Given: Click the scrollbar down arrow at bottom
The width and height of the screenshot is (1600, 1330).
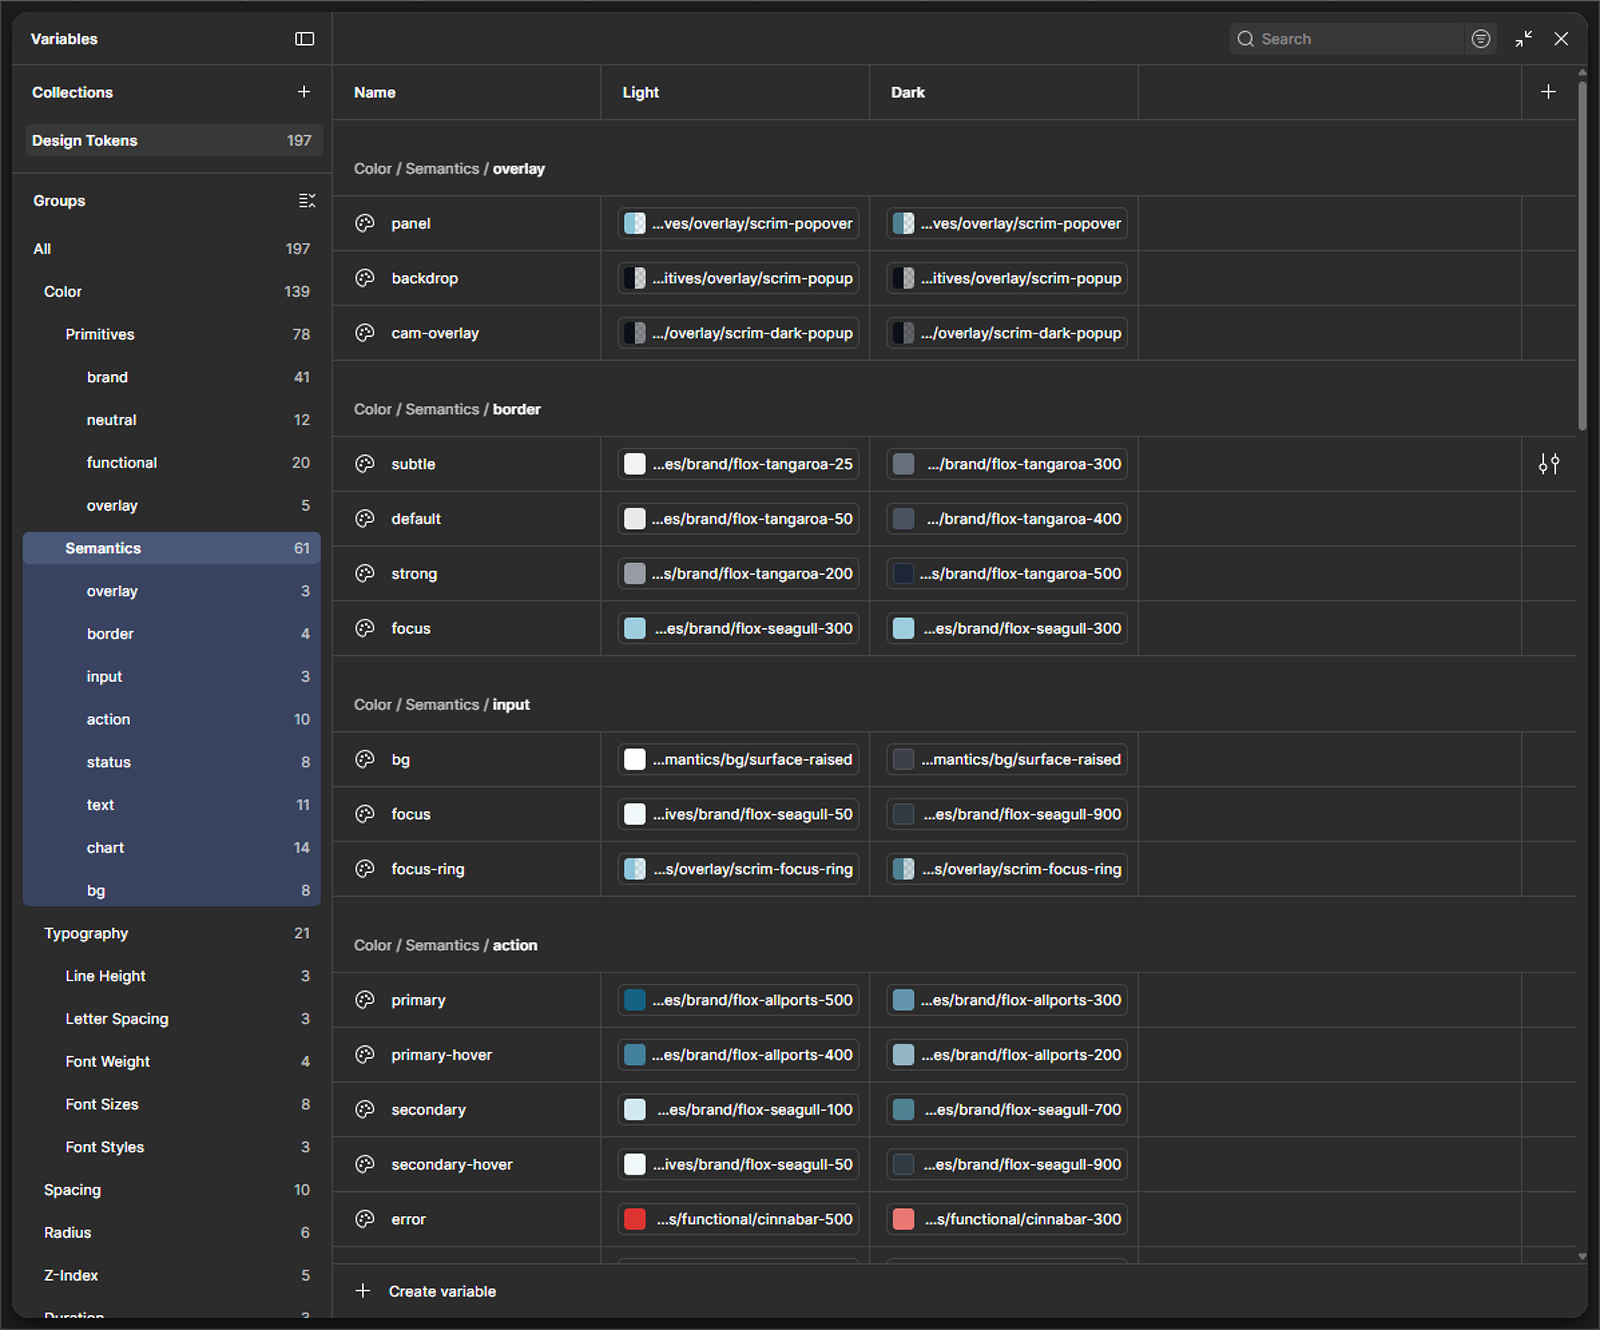Looking at the screenshot, I should click(x=1582, y=1256).
